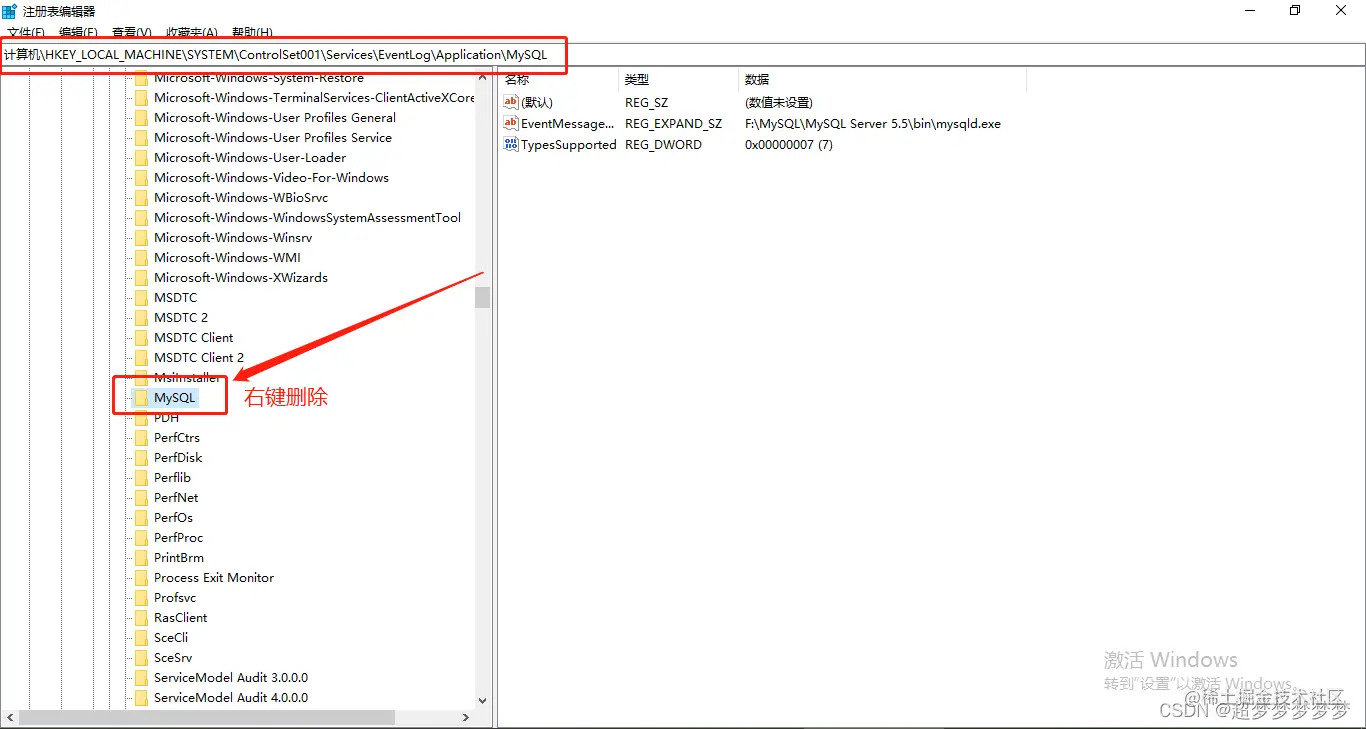This screenshot has height=729, width=1366.
Task: Select the "SceCli" key
Action: pos(171,638)
